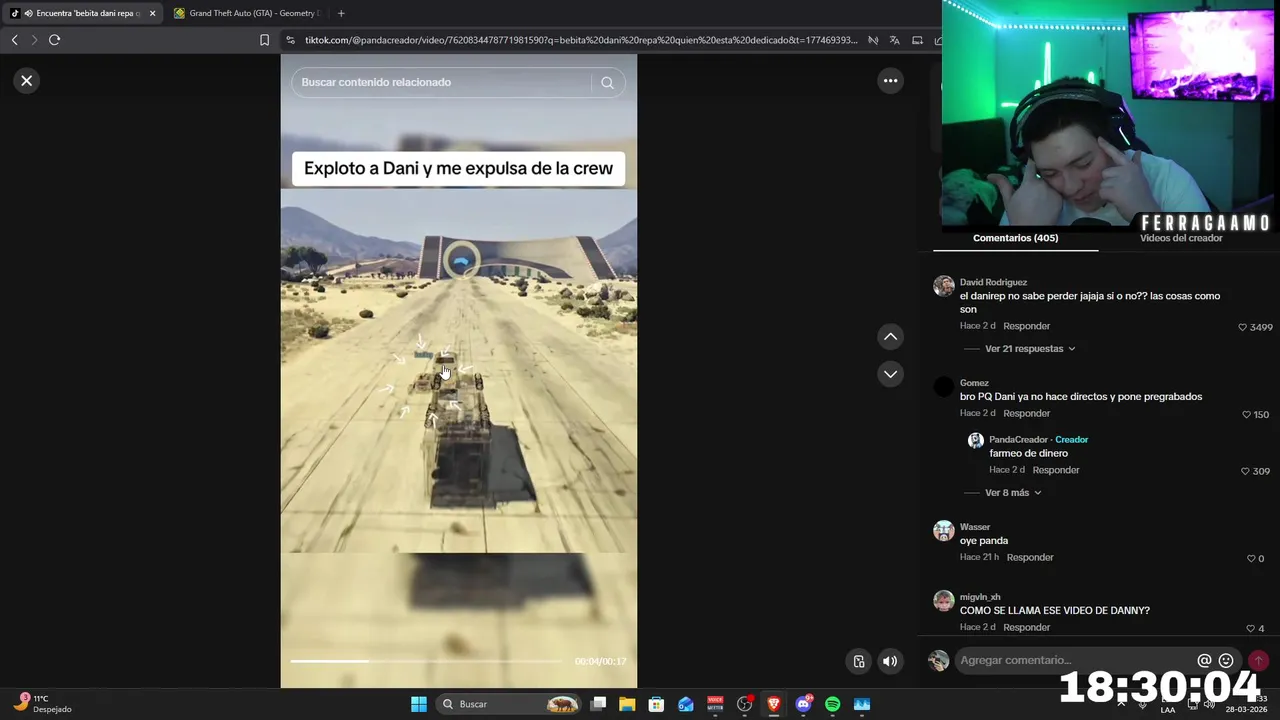Open Outlook from taskbar

click(685, 704)
